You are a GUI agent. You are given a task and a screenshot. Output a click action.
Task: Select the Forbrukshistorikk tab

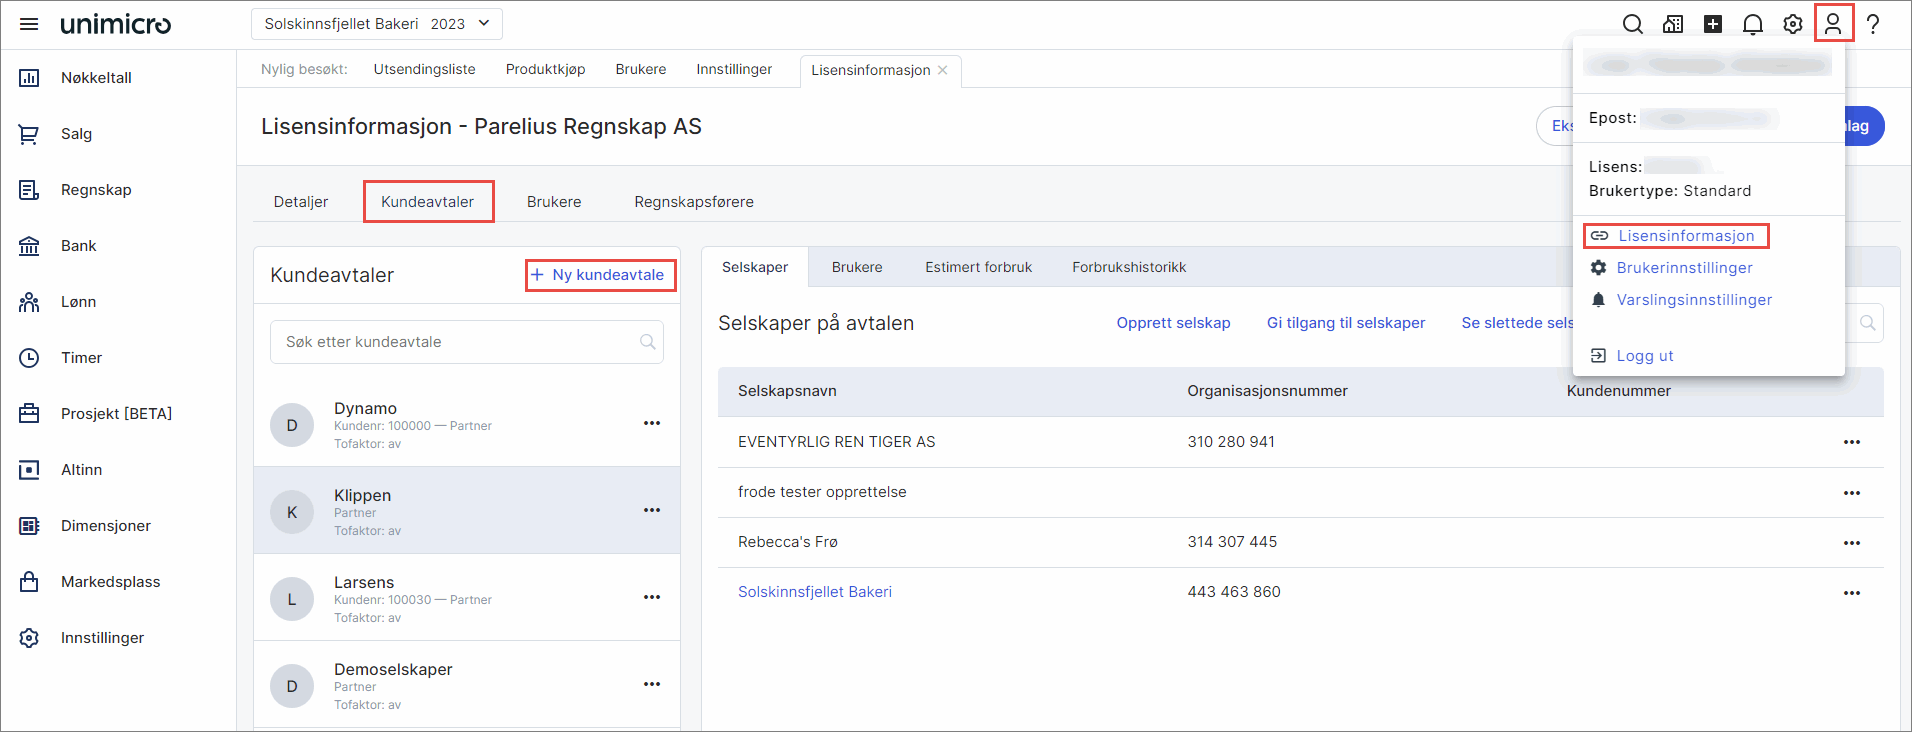tap(1128, 267)
